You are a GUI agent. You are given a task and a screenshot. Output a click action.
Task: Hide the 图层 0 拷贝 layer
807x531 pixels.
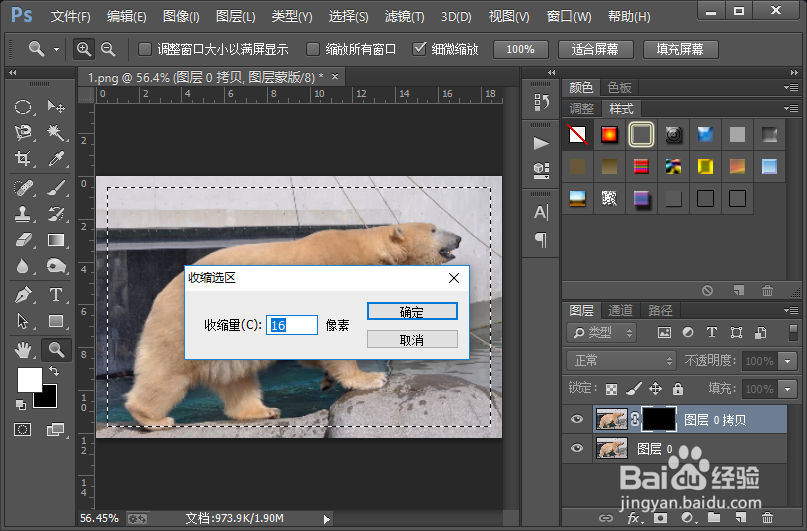pyautogui.click(x=576, y=419)
